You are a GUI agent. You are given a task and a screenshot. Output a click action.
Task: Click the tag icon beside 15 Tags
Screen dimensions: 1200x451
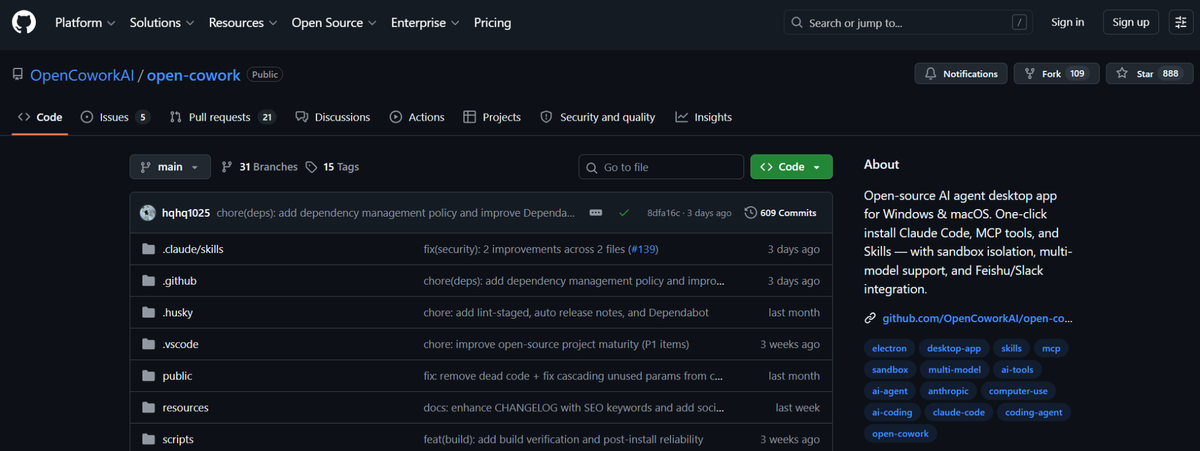(312, 167)
